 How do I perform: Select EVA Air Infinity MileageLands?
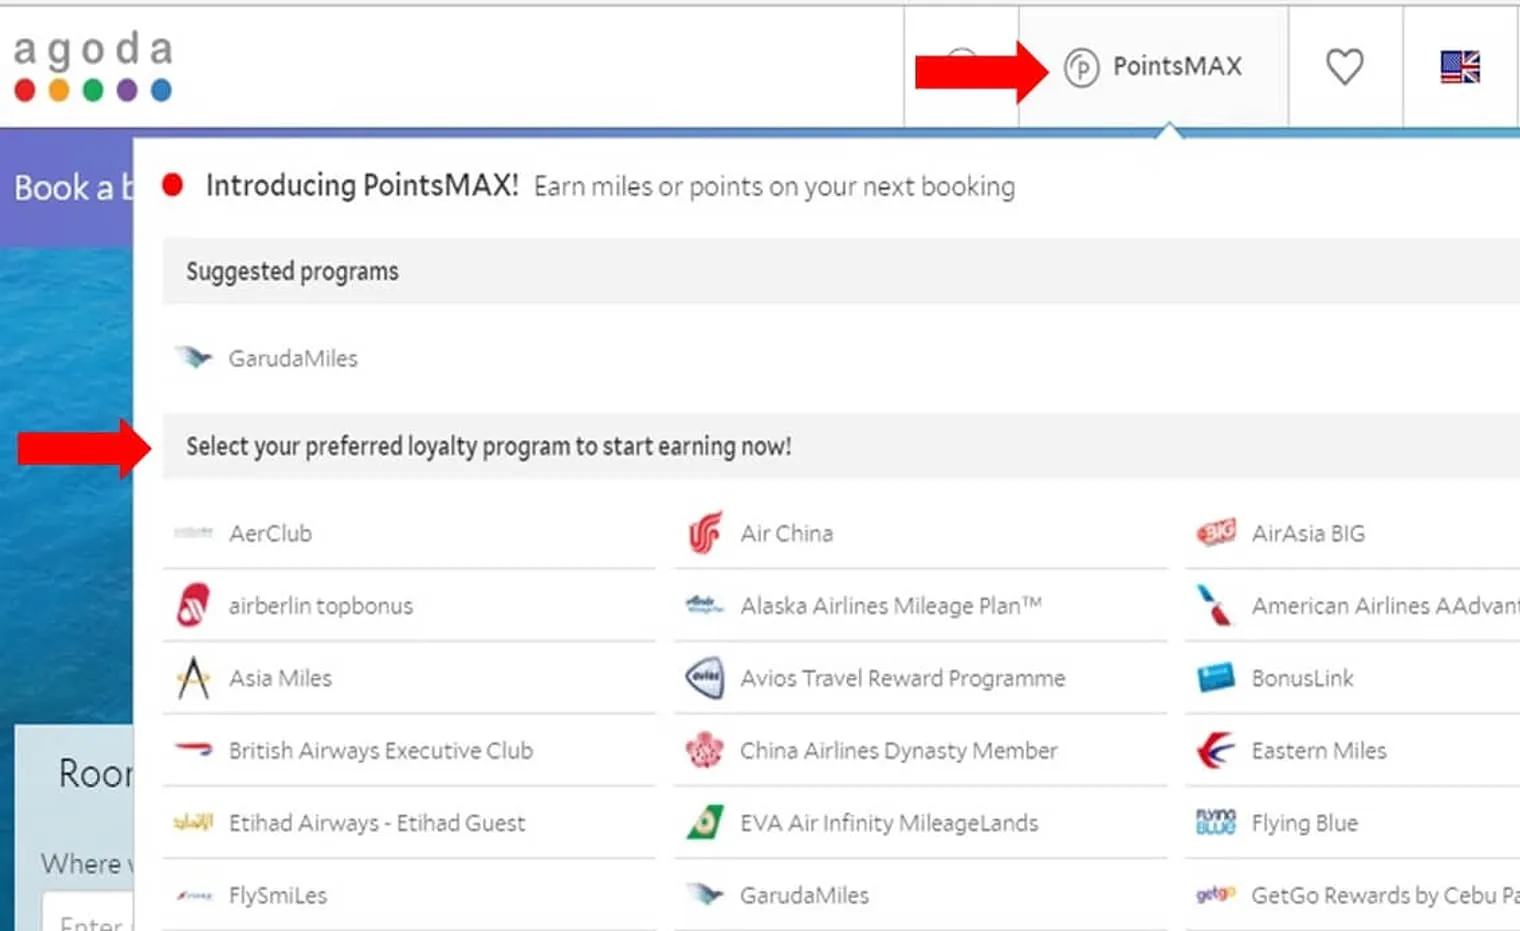click(x=889, y=823)
